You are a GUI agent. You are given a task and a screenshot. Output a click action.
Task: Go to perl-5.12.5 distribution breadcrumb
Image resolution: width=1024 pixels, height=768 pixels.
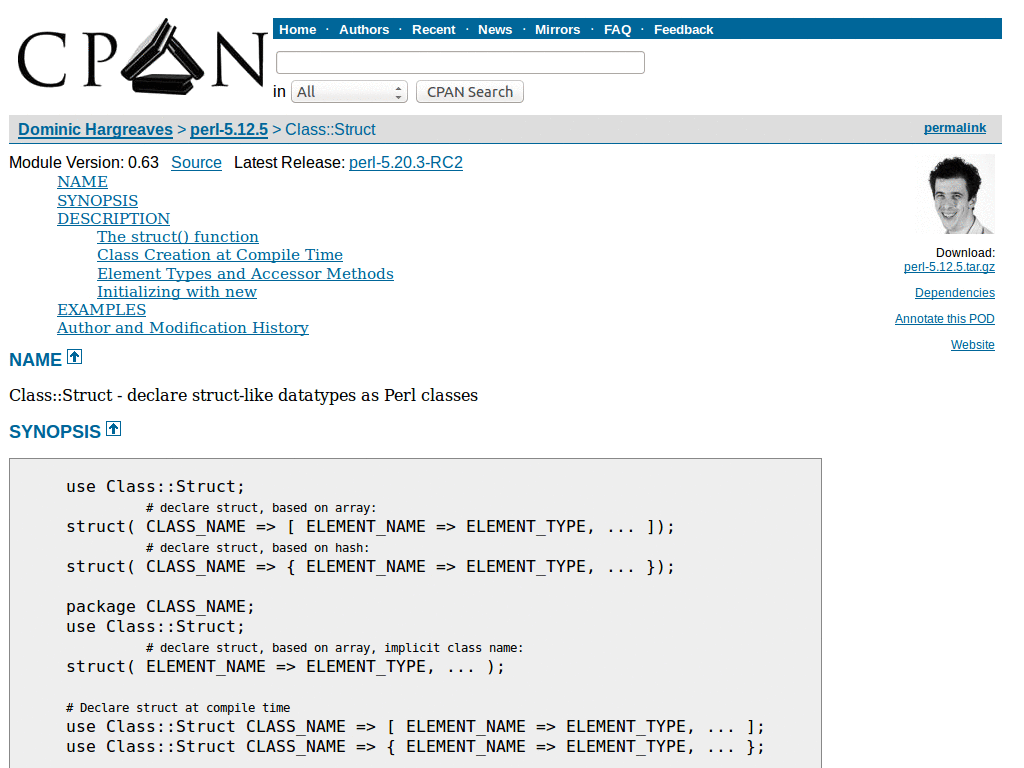[x=229, y=129]
